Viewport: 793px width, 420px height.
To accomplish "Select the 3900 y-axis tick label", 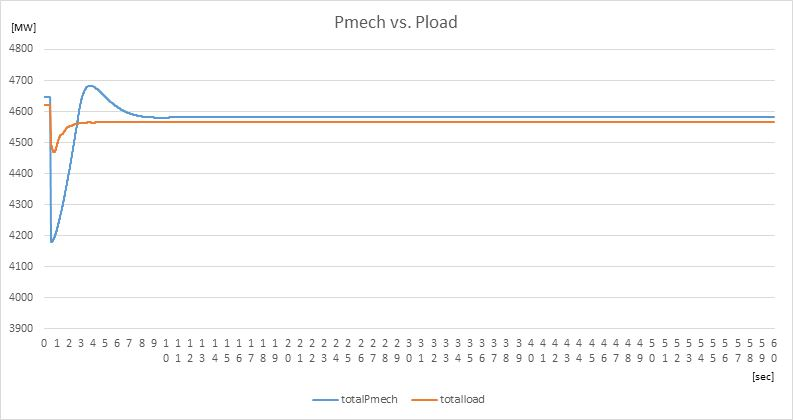I will point(21,328).
